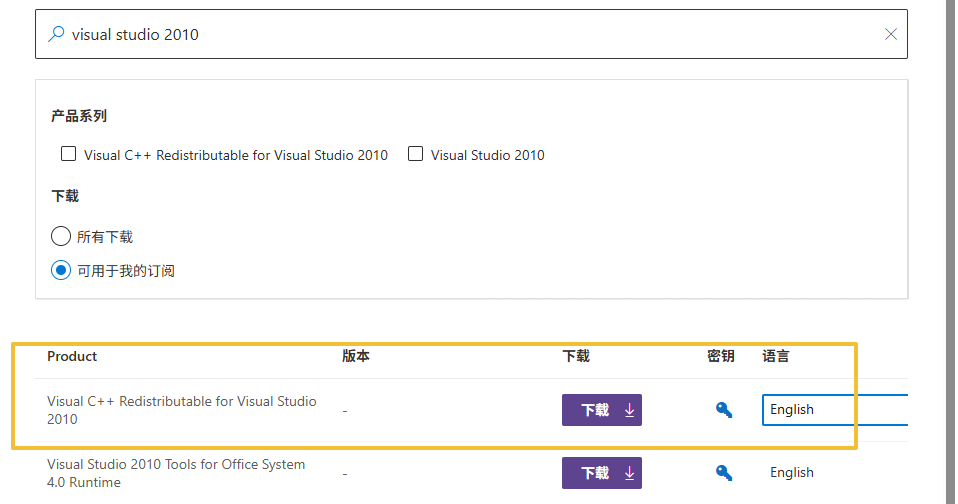
Task: Click the search magnifier icon
Action: (56, 34)
